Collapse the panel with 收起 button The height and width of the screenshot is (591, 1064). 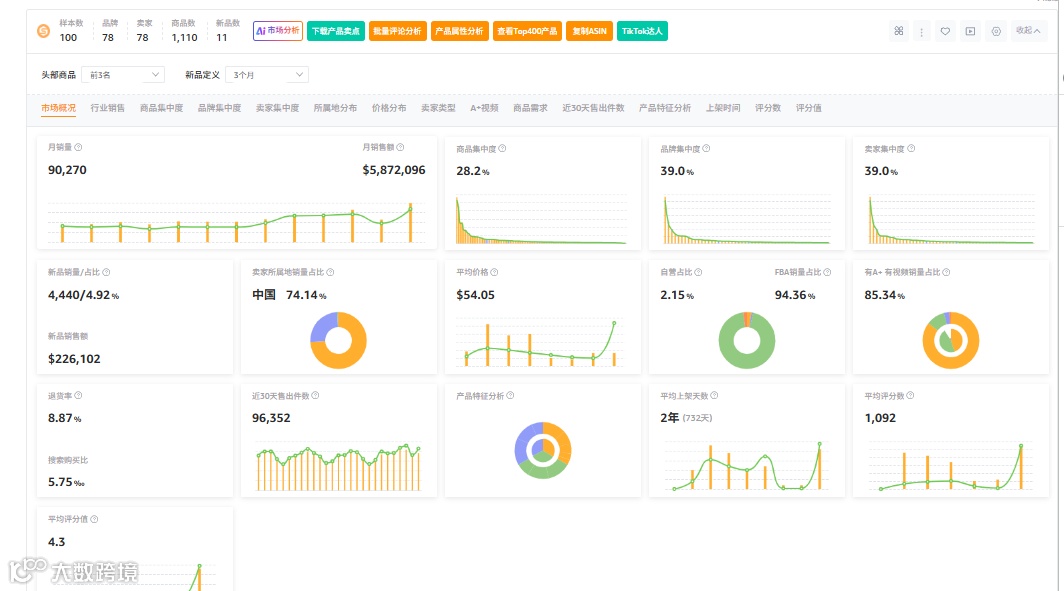1028,31
